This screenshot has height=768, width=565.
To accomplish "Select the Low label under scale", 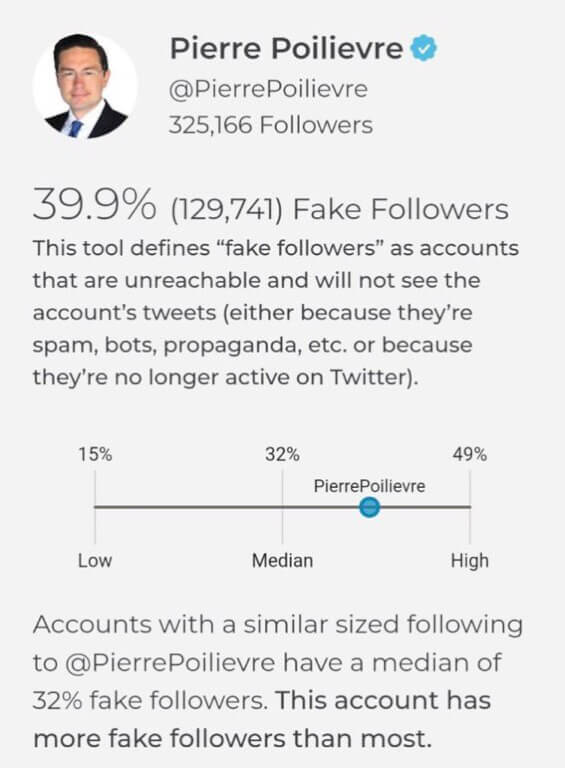I will coord(95,560).
